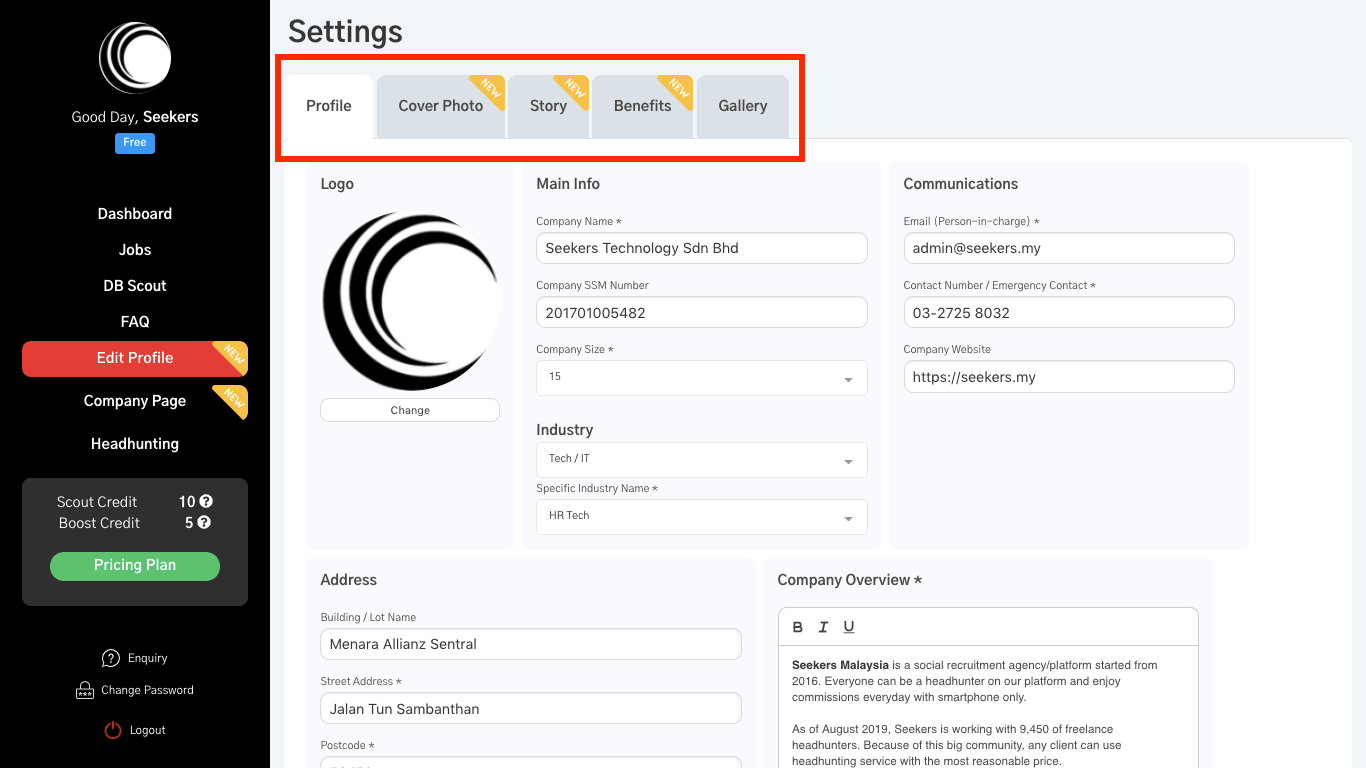The width and height of the screenshot is (1366, 768).
Task: Click the Main Info section heading
Action: (x=568, y=184)
